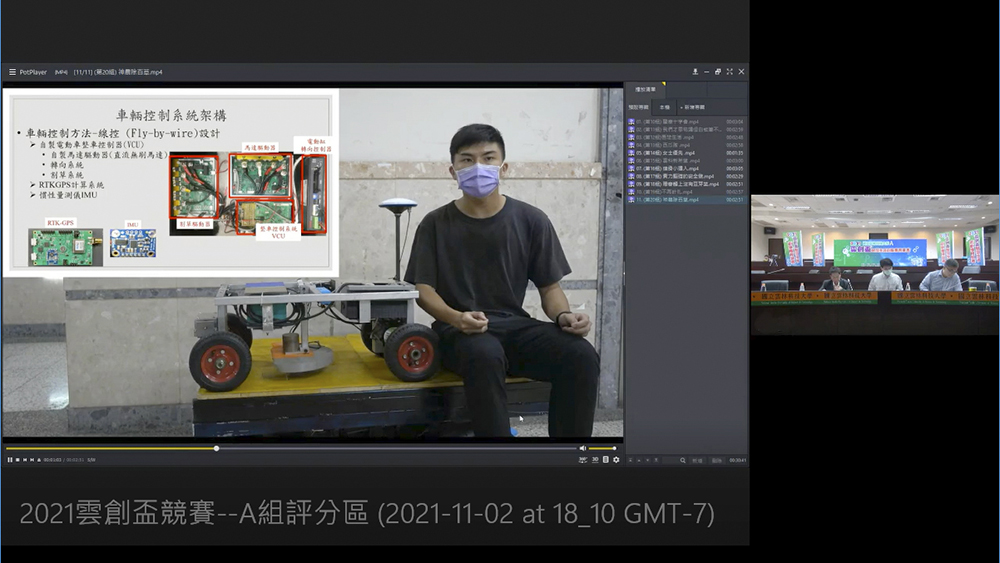Click the playlist search icon
Screen dimensions: 1000x563
click(682, 460)
